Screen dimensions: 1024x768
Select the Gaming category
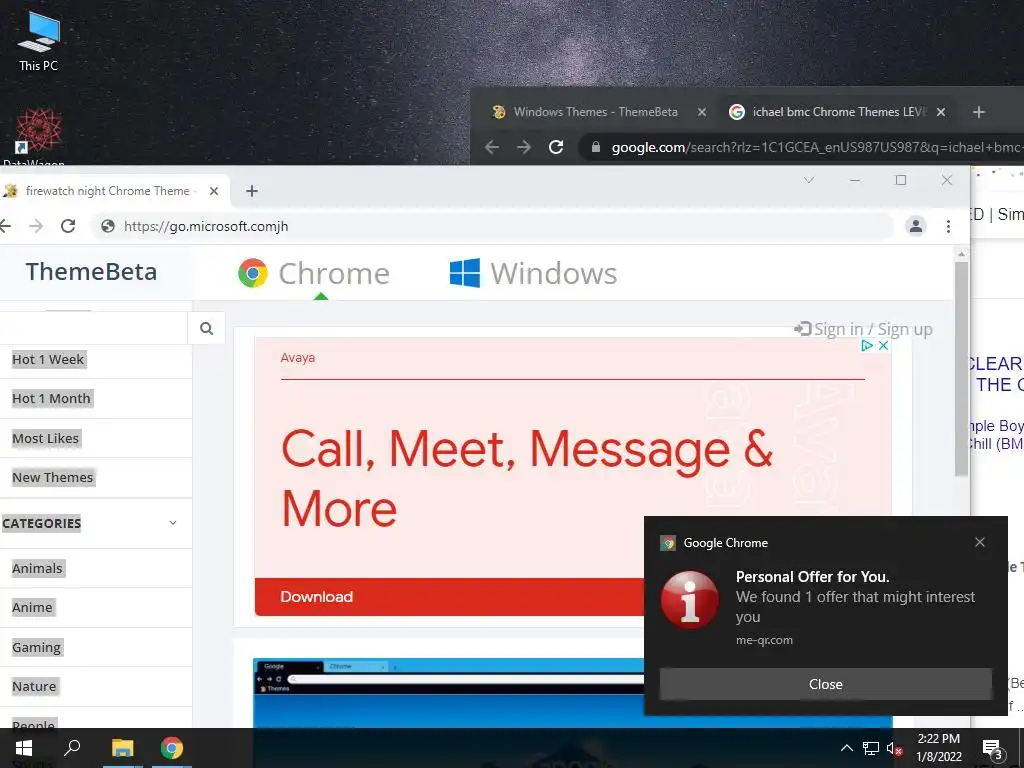coord(37,647)
